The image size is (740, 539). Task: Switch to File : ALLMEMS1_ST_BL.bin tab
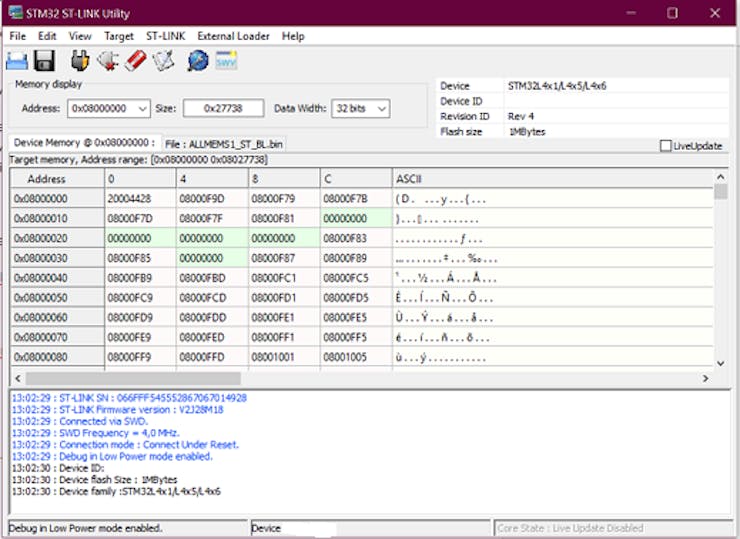224,144
